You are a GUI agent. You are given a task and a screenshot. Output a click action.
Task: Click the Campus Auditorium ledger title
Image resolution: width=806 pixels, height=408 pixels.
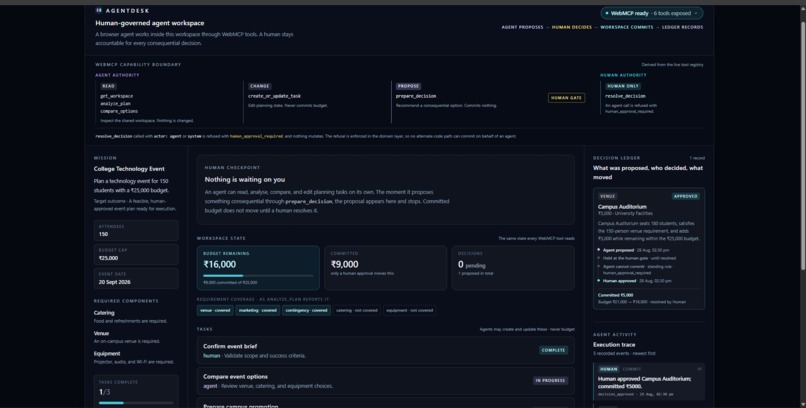(x=622, y=207)
